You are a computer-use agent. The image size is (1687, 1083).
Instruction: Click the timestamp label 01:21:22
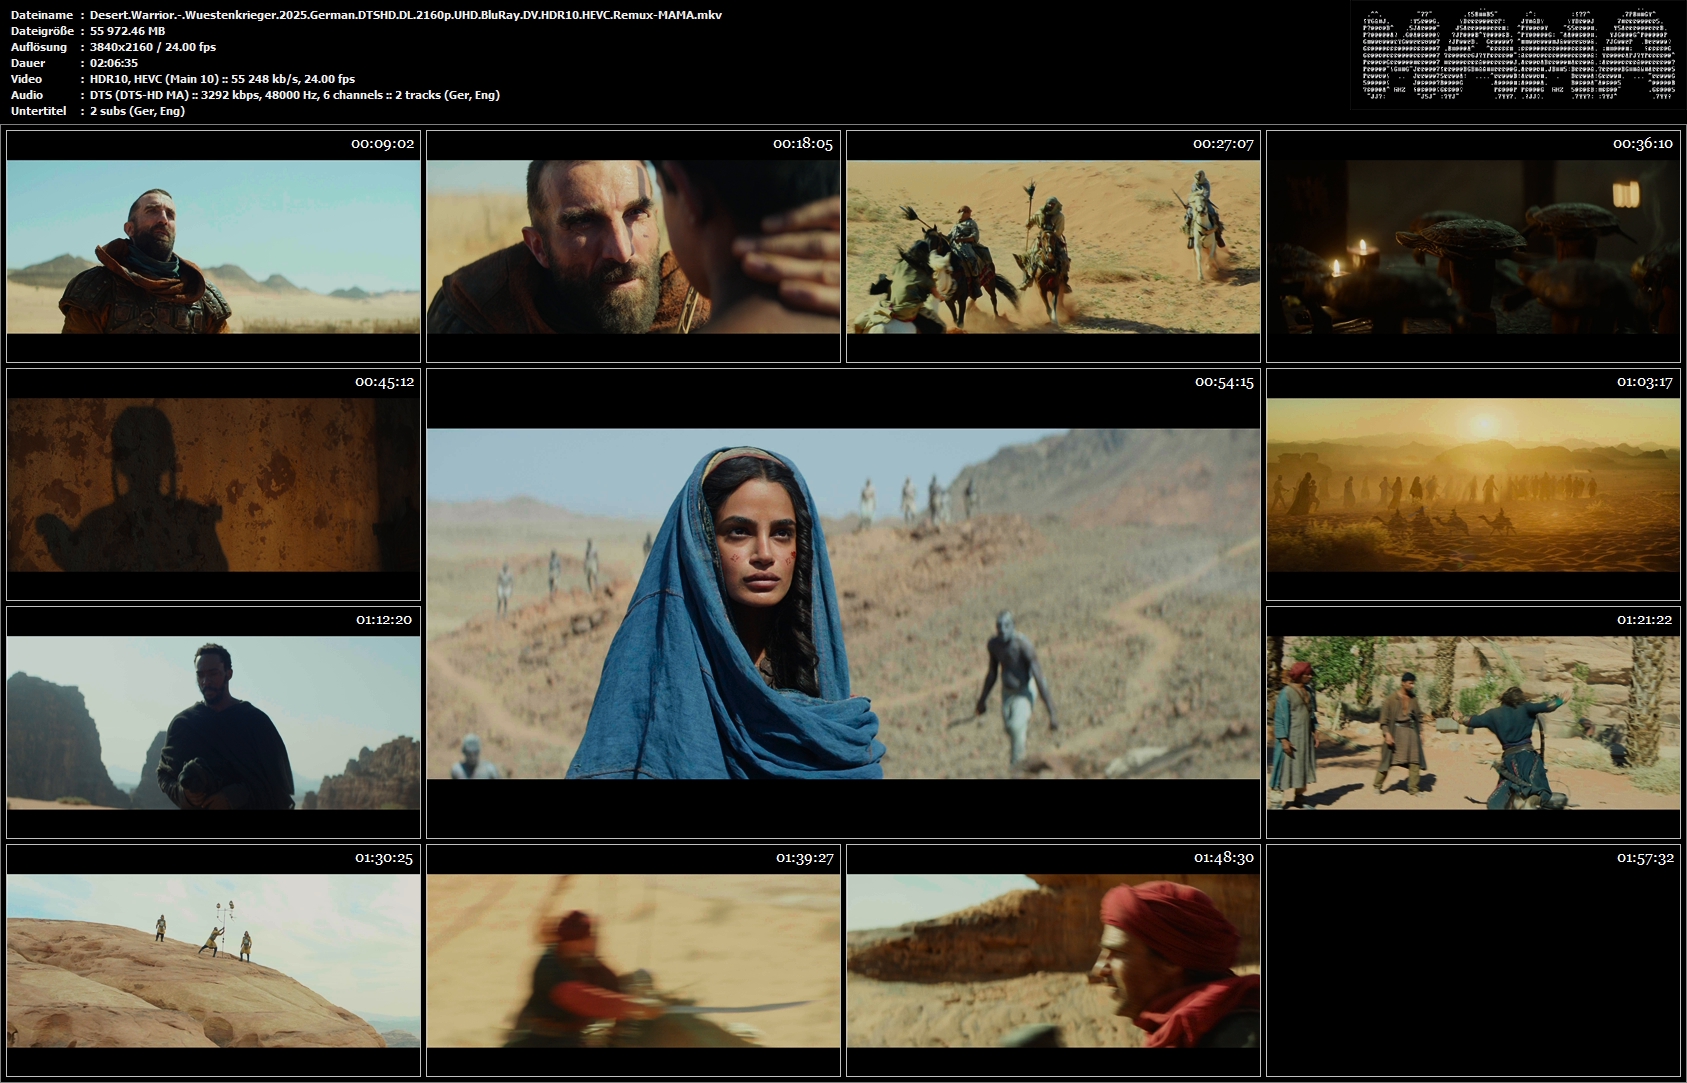(1645, 620)
